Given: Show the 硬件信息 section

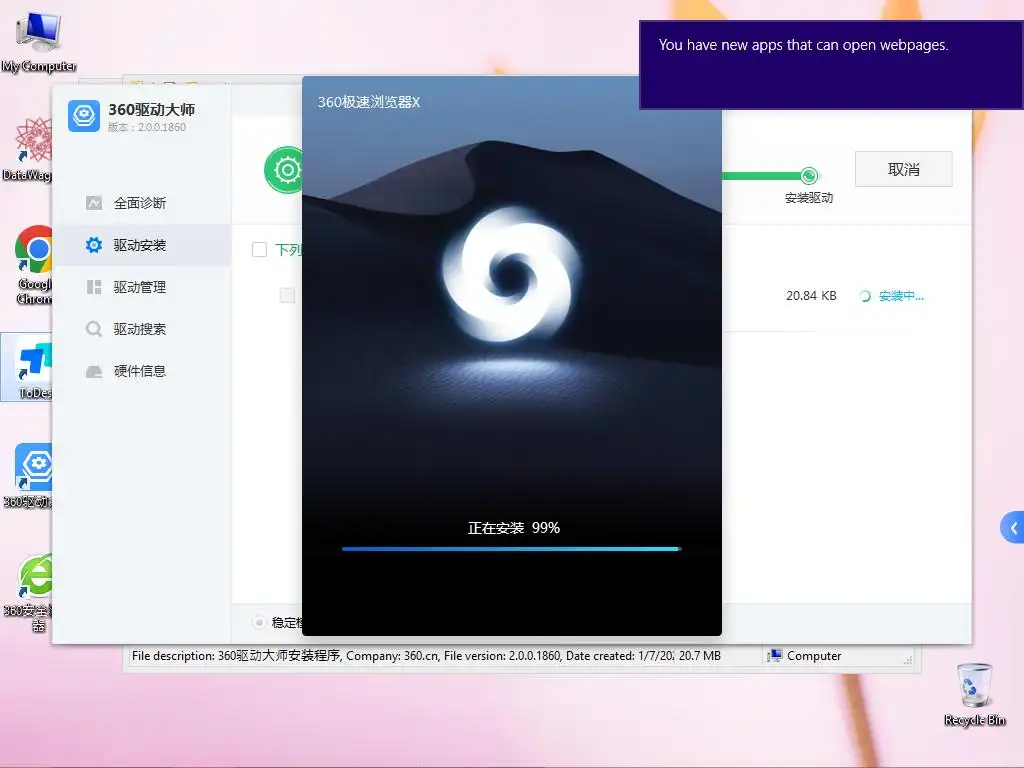Looking at the screenshot, I should pos(140,371).
